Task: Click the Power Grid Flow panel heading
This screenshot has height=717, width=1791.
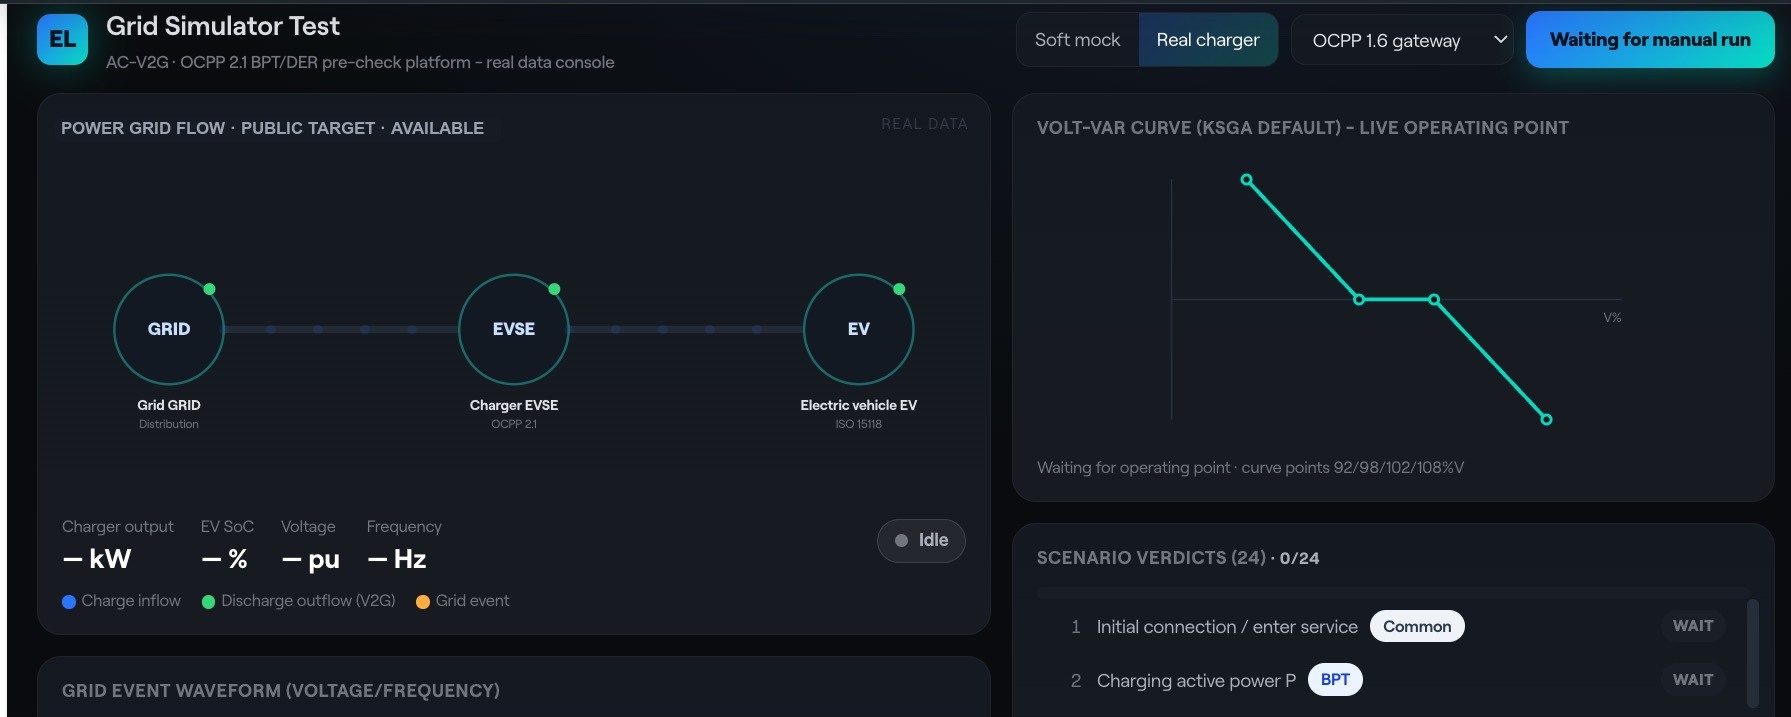Action: tap(272, 128)
